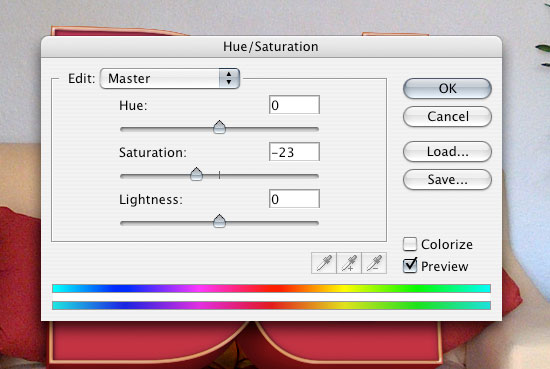The height and width of the screenshot is (369, 550).
Task: Open the Edit Master dropdown
Action: (x=170, y=78)
